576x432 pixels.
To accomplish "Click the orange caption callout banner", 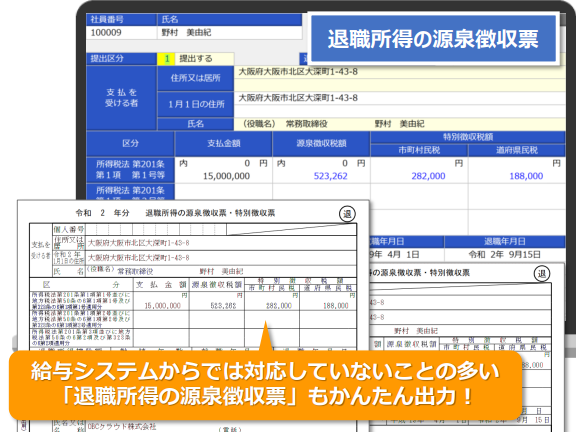I will point(265,385).
